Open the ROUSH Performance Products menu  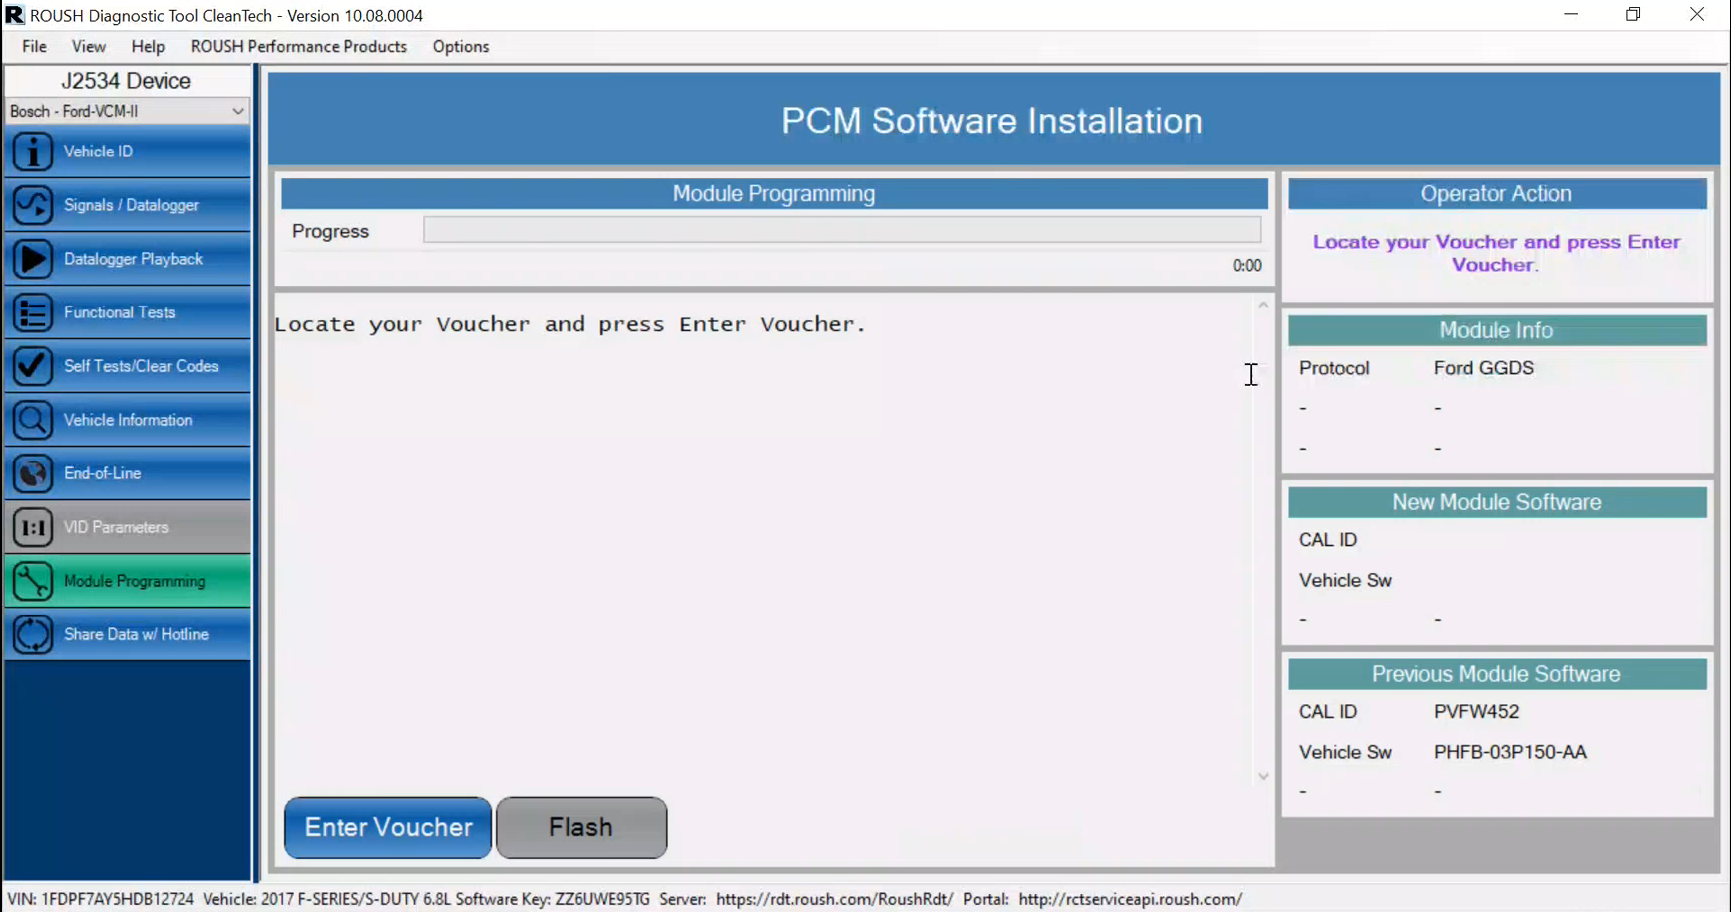coord(298,47)
